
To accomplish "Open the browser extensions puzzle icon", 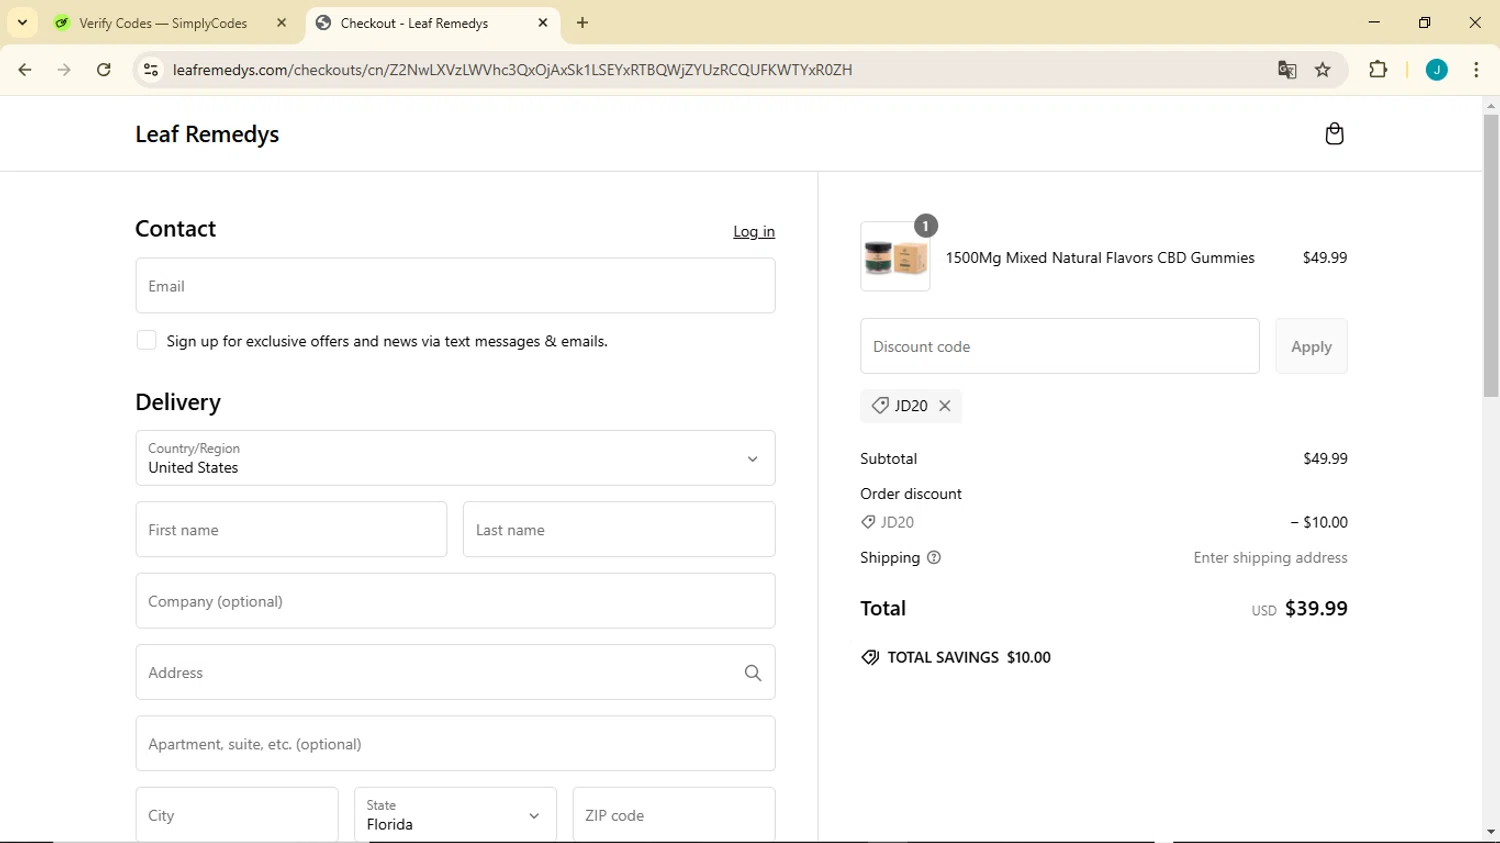I will click(x=1378, y=70).
